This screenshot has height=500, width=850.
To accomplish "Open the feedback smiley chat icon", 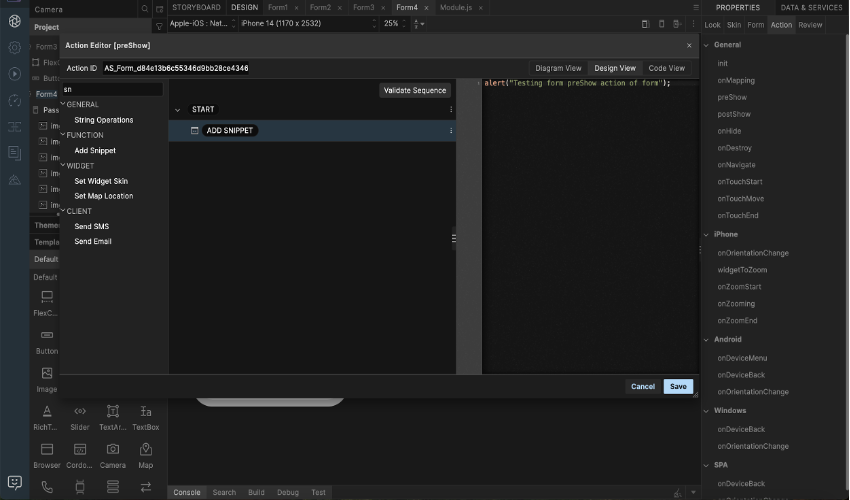I will pos(15,482).
